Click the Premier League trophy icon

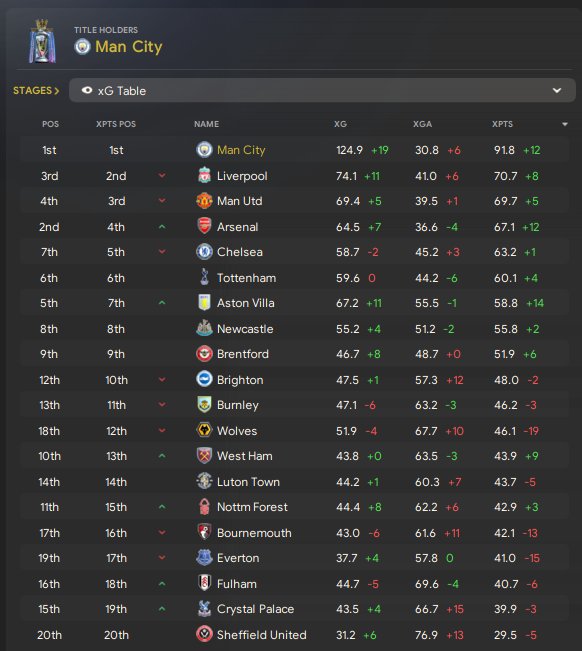click(x=42, y=42)
